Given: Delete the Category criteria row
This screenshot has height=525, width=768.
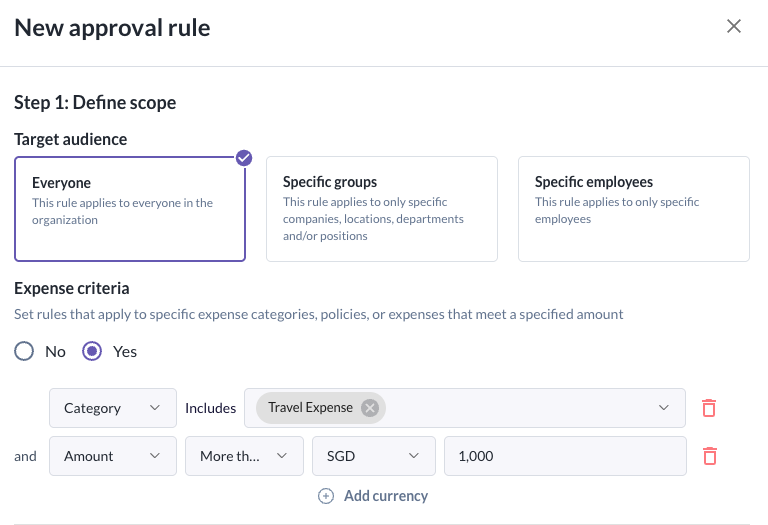Looking at the screenshot, I should [x=709, y=408].
